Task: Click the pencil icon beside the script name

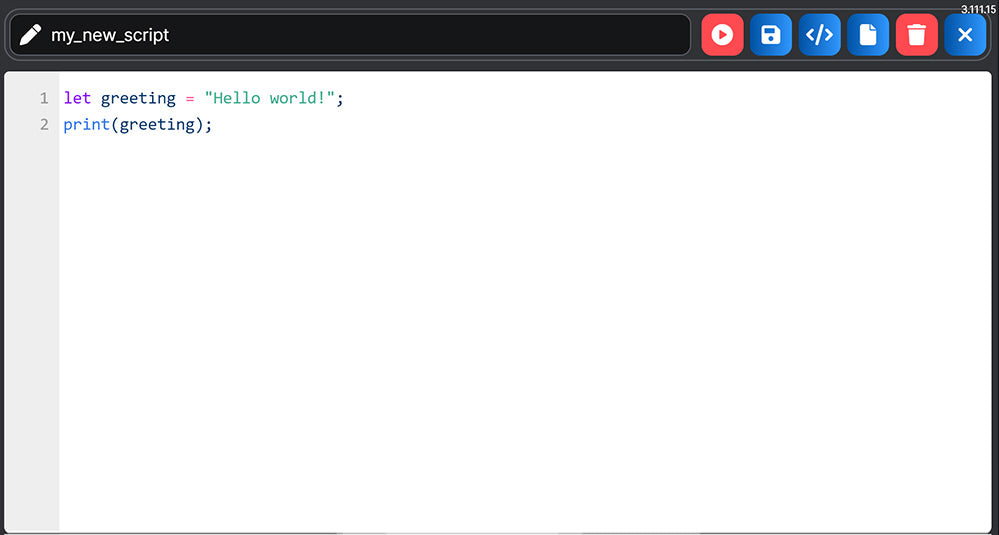Action: [31, 35]
